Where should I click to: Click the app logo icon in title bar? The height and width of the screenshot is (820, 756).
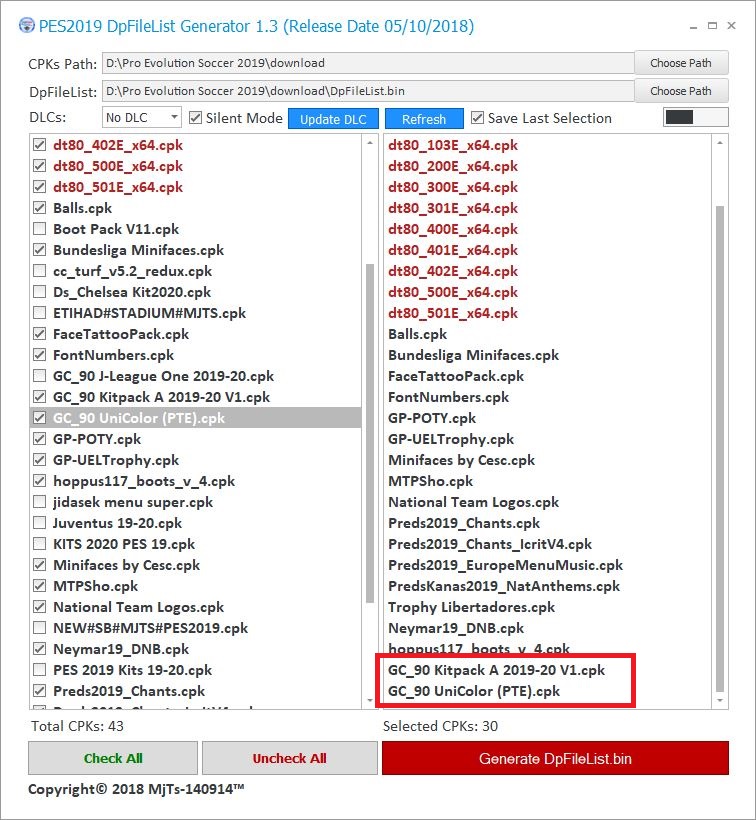point(27,25)
